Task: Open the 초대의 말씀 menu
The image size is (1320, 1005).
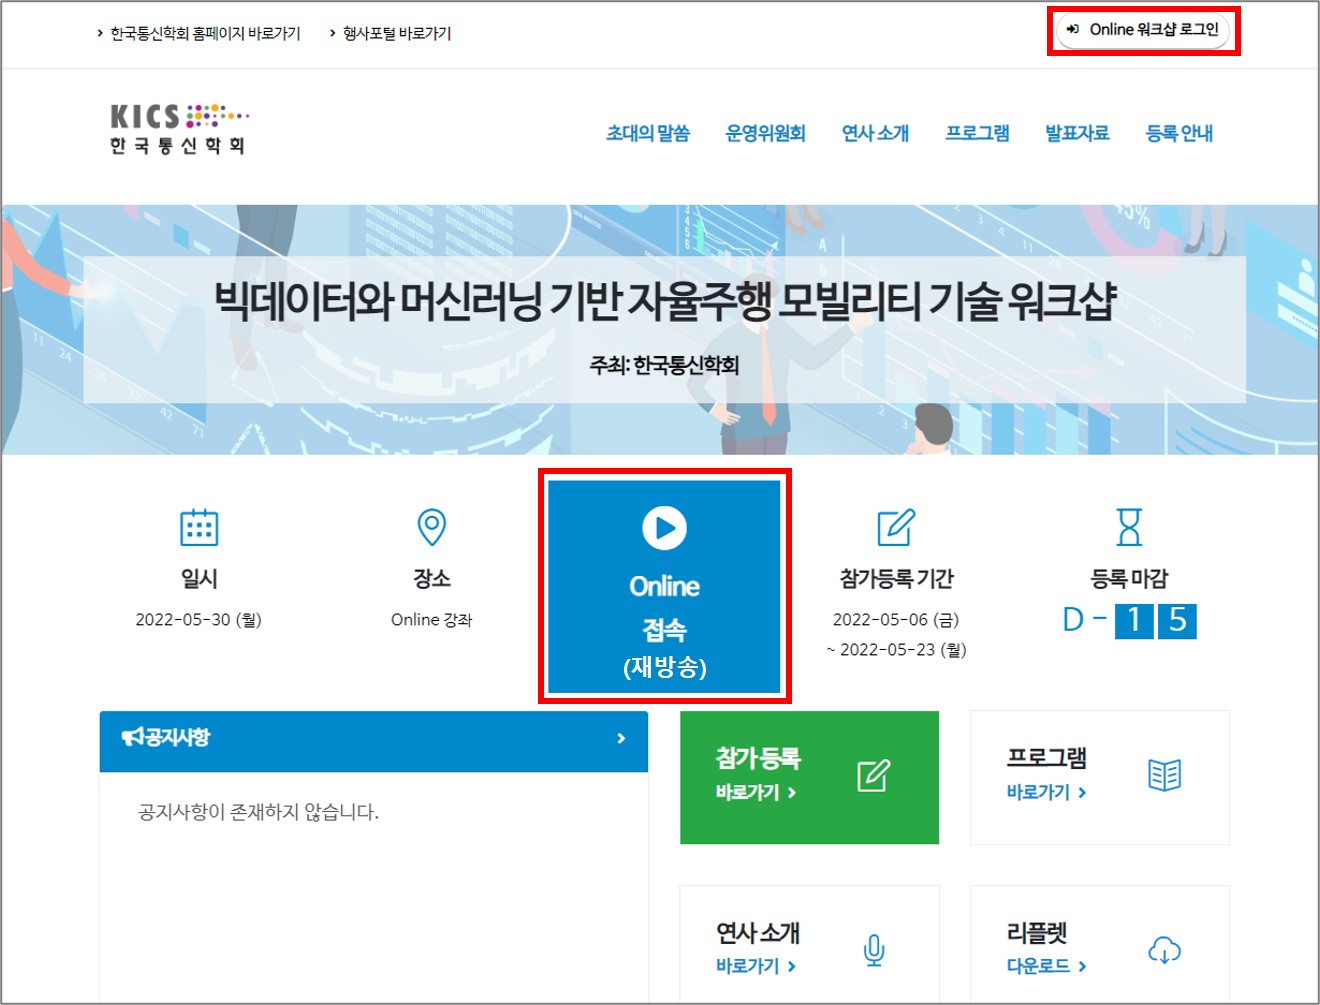Action: click(647, 133)
